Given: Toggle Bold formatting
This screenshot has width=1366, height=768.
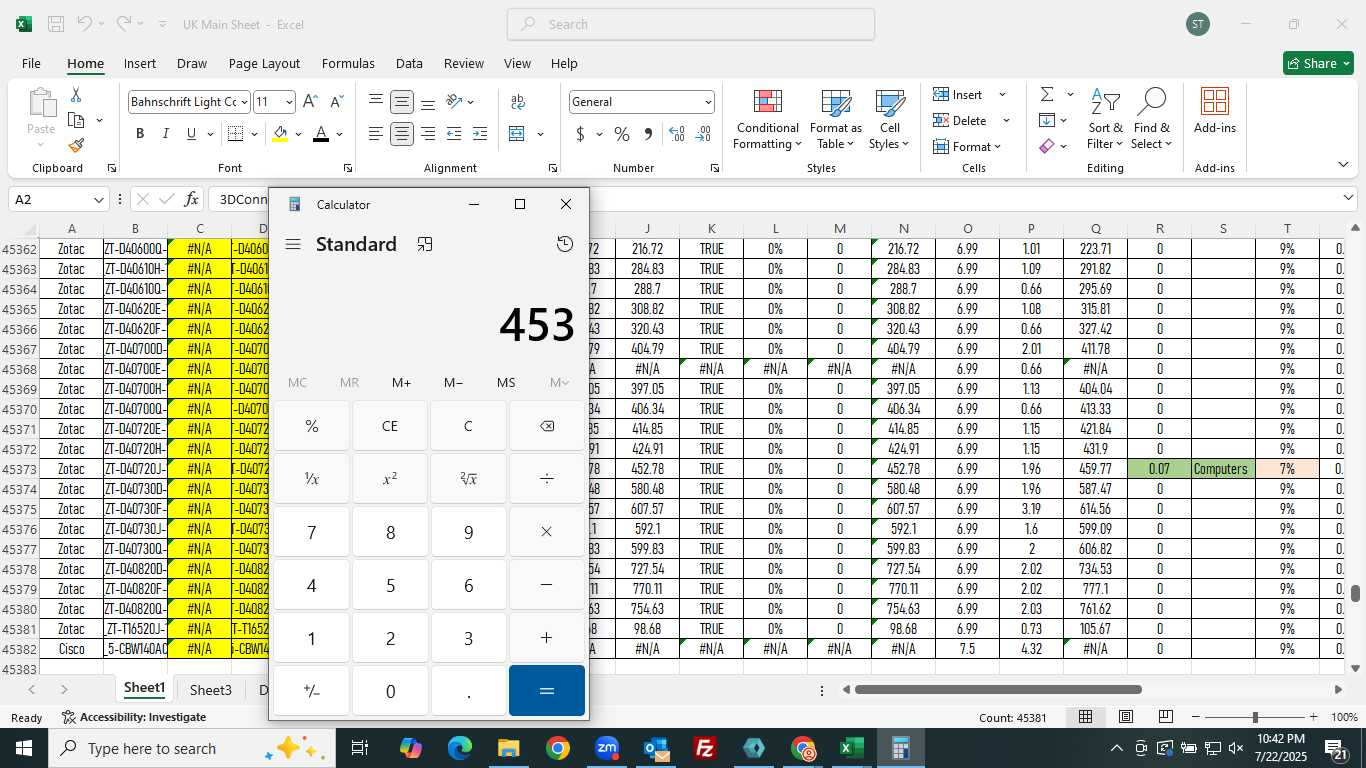Looking at the screenshot, I should click(140, 134).
